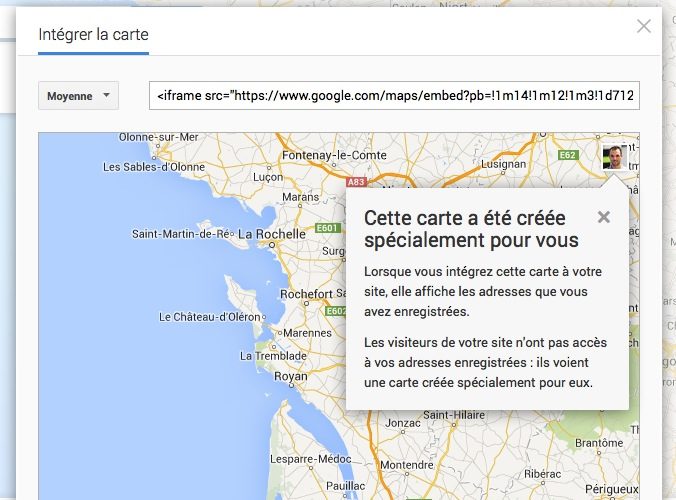Click the Périgueux map label
The height and width of the screenshot is (500, 676).
point(611,489)
